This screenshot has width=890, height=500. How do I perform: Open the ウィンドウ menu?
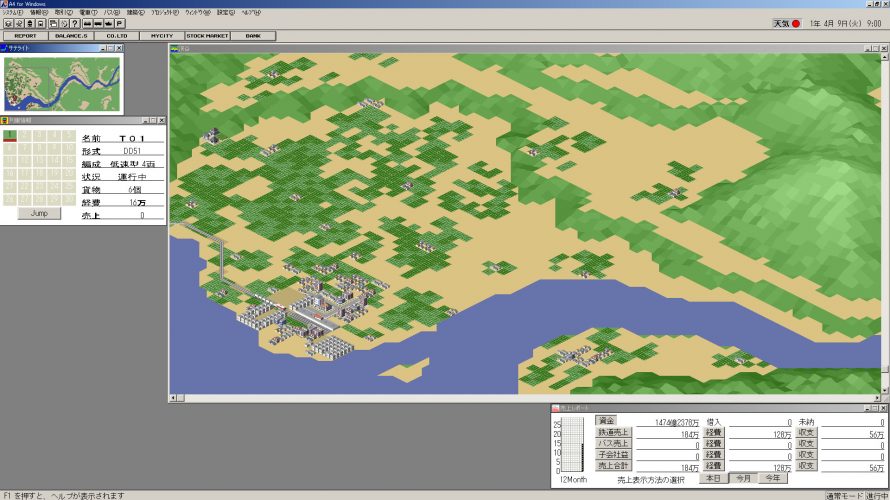pyautogui.click(x=198, y=12)
